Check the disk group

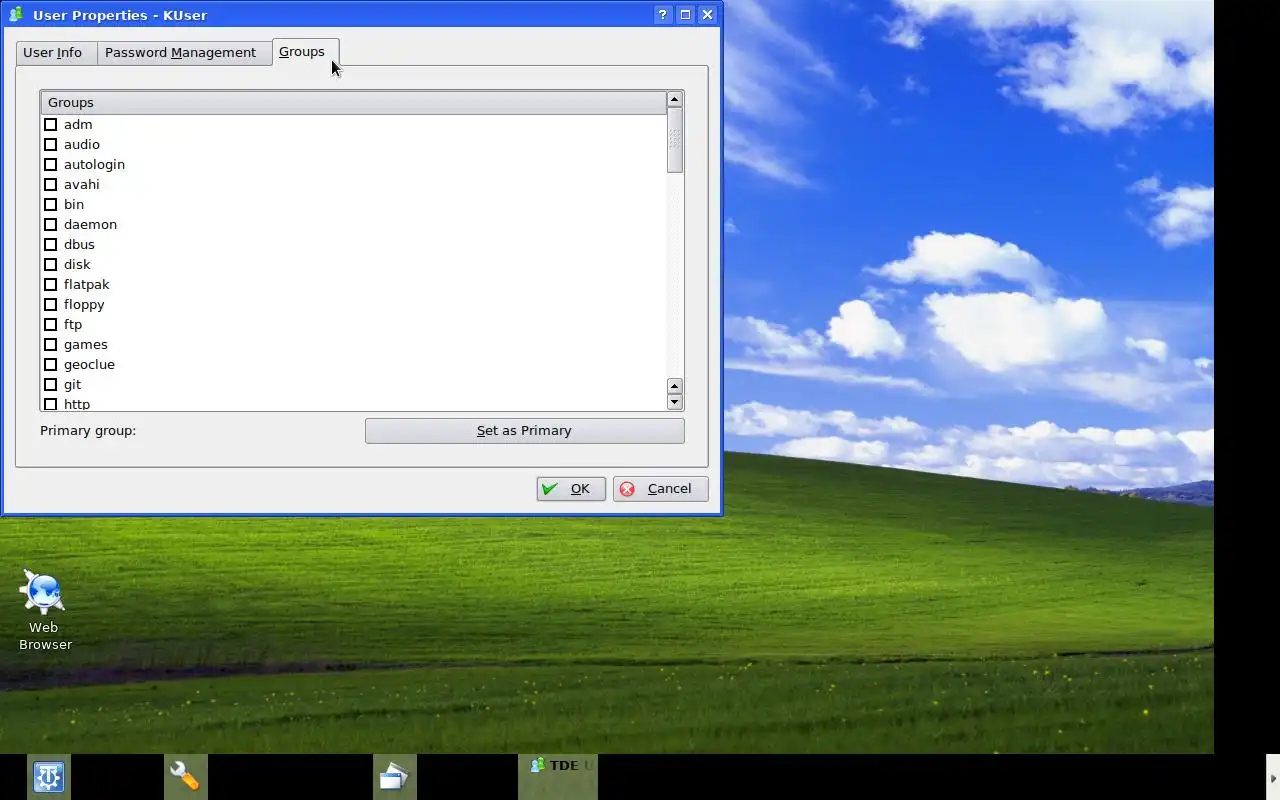coord(50,264)
